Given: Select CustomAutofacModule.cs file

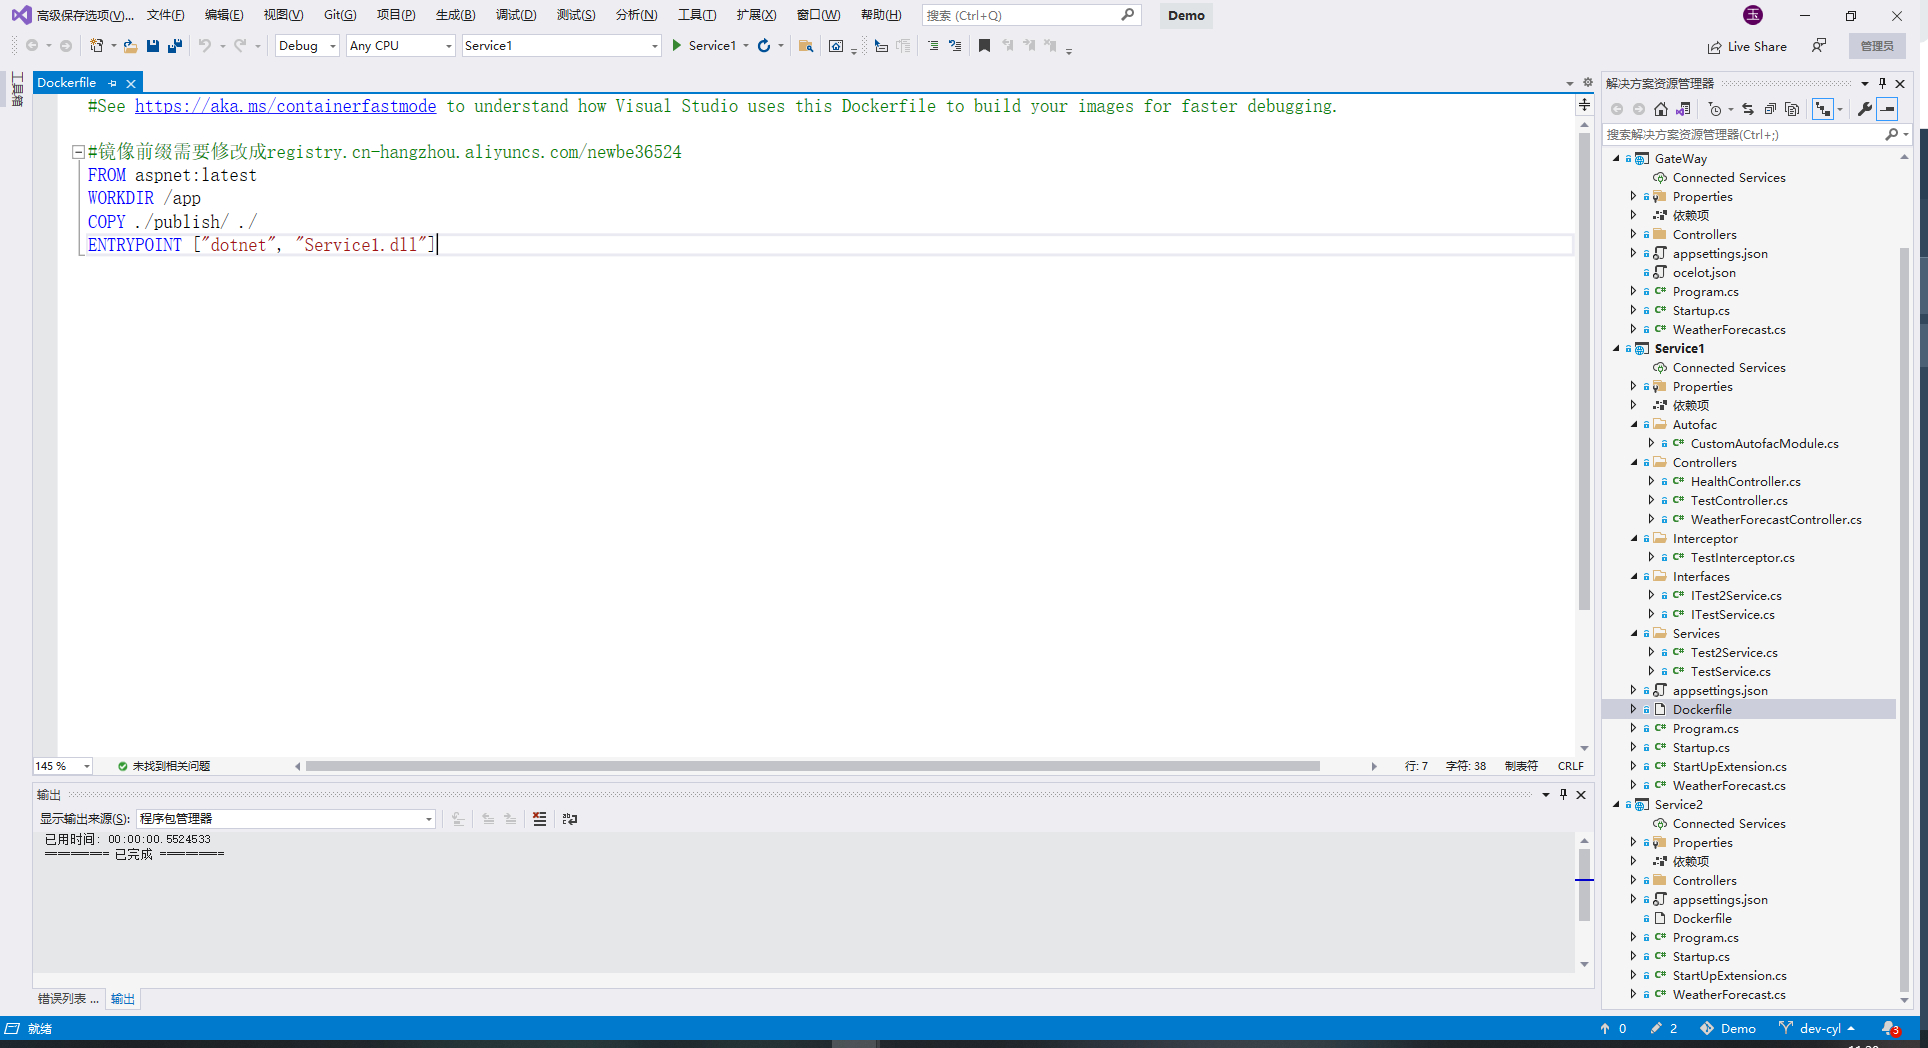Looking at the screenshot, I should [x=1764, y=443].
